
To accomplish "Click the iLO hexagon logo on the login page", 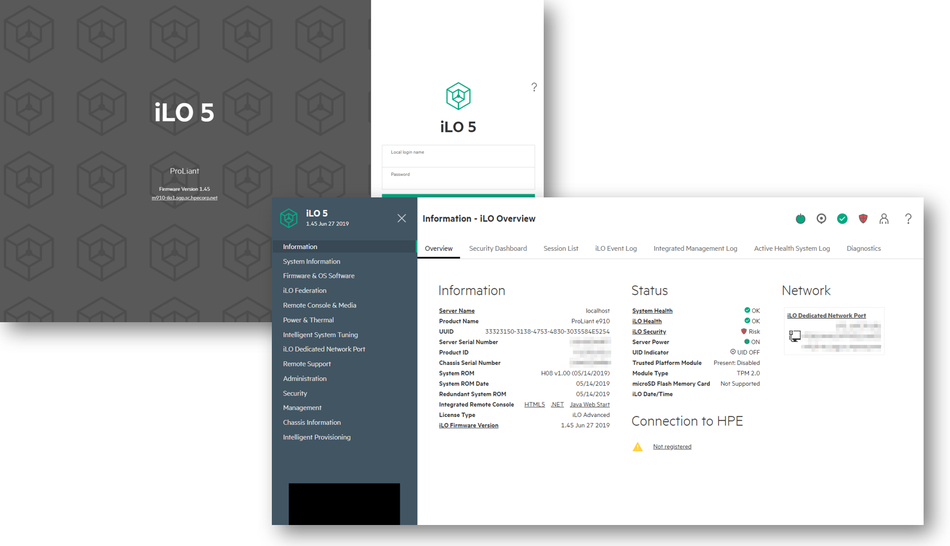I will coord(458,96).
